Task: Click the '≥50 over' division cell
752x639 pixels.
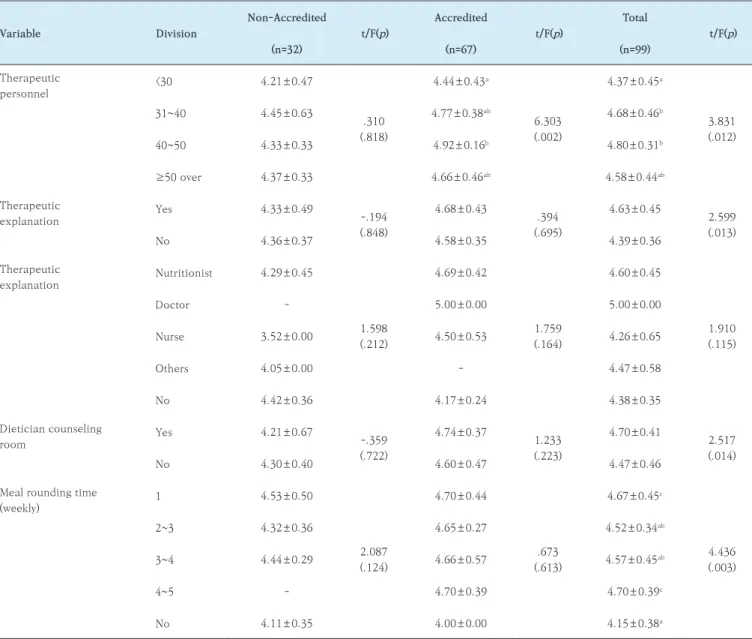Action: [178, 178]
